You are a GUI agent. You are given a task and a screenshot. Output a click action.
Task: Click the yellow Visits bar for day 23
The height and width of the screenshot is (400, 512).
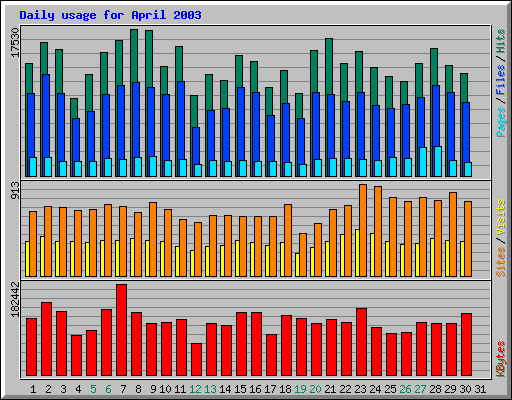tap(357, 253)
